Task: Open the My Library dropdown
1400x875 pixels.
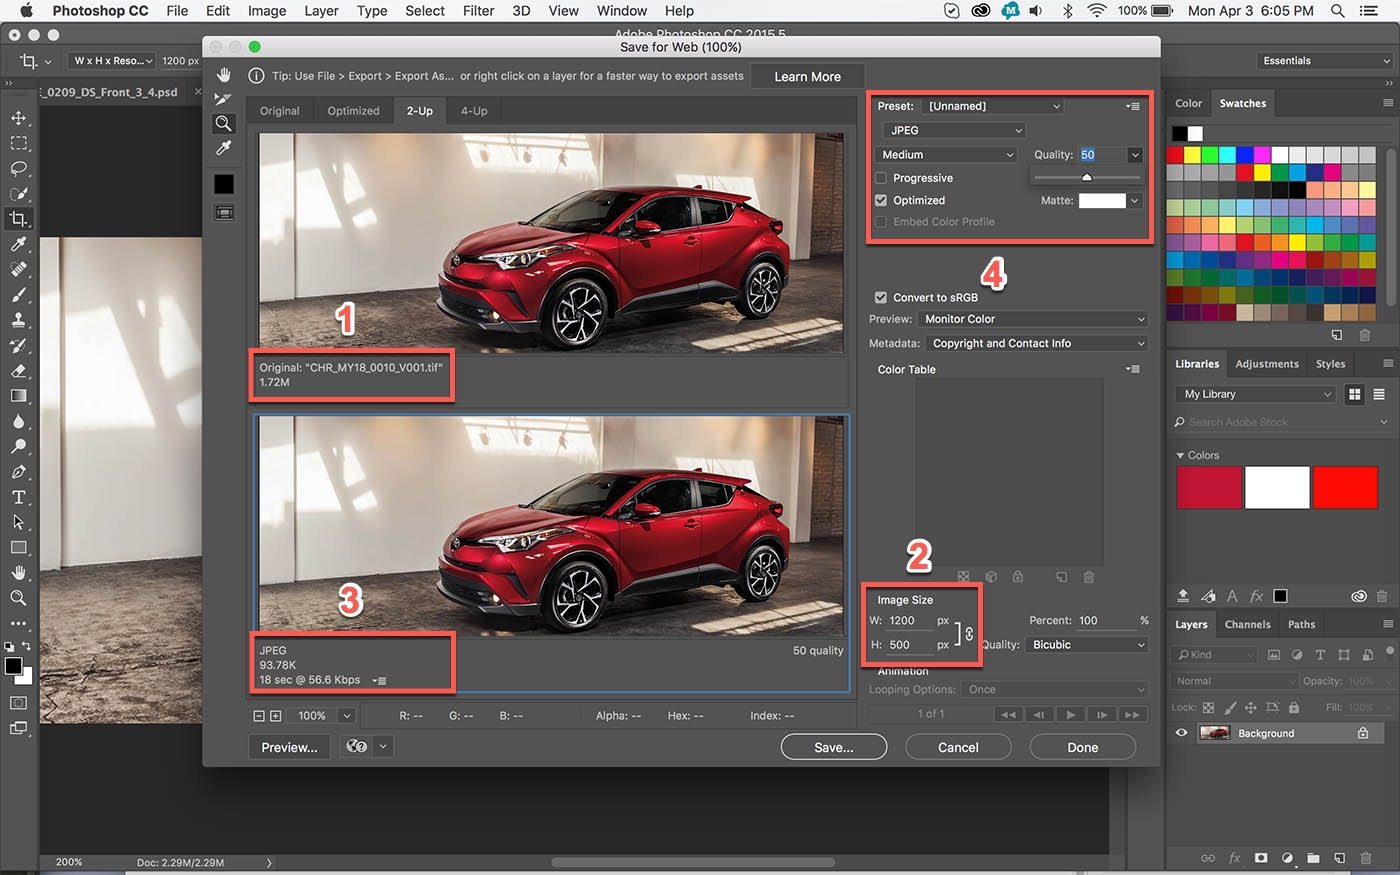Action: [x=1257, y=394]
